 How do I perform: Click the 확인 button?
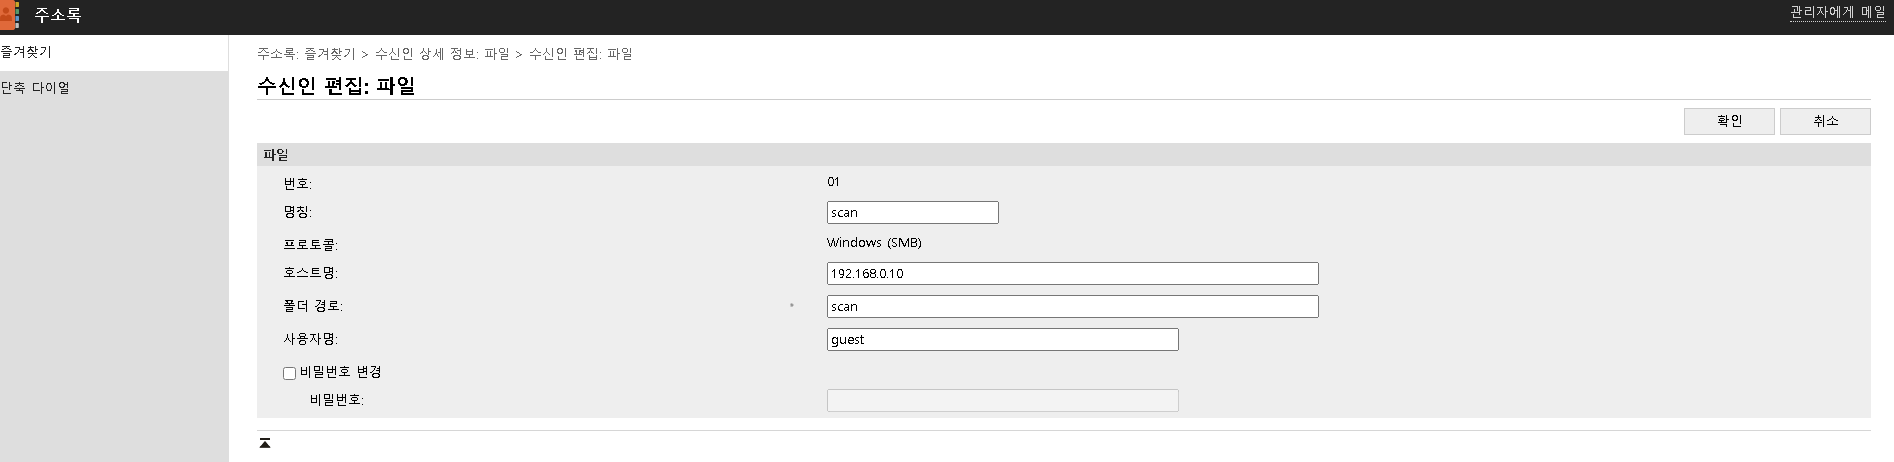1729,121
